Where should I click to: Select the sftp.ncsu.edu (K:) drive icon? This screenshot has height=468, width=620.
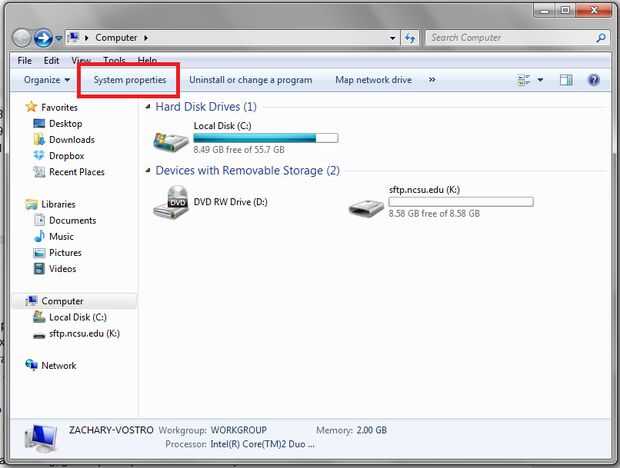tap(366, 208)
